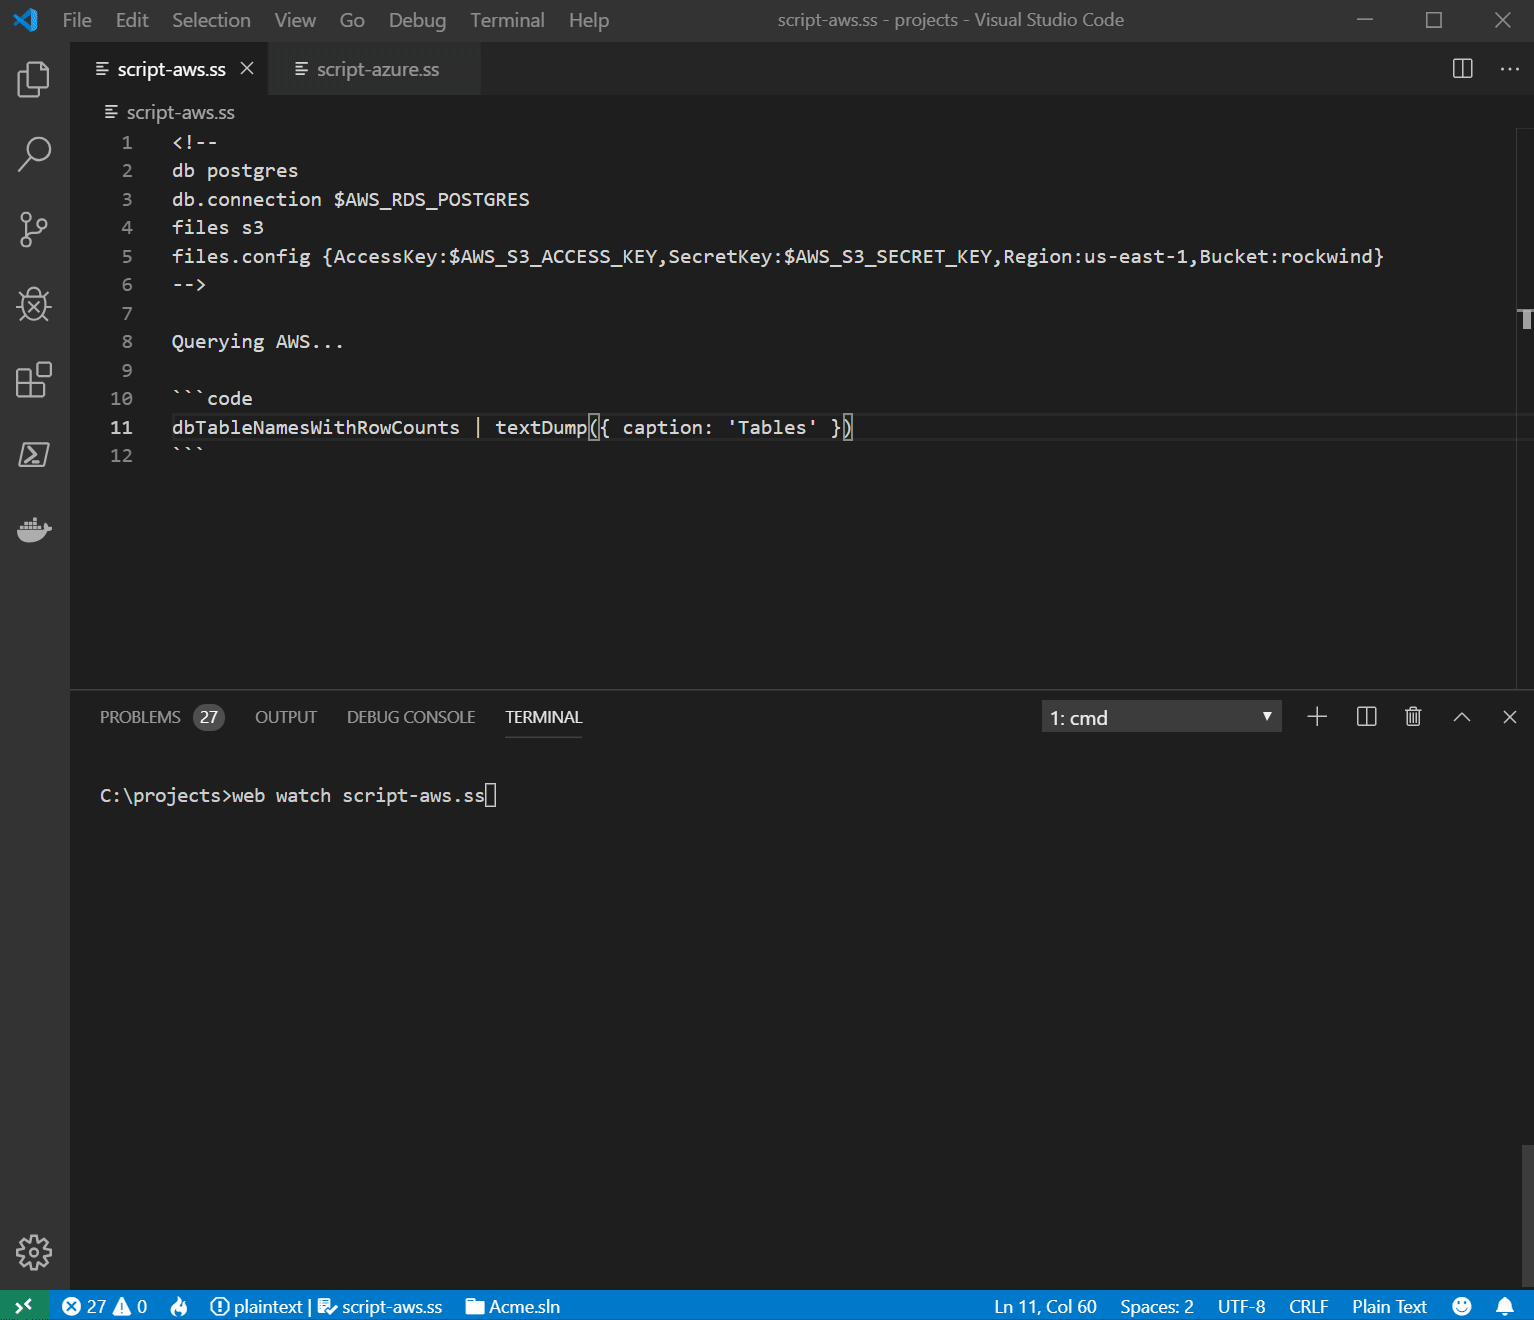Maximize the panel with up chevron
Screen dimensions: 1534x1320
(1461, 716)
